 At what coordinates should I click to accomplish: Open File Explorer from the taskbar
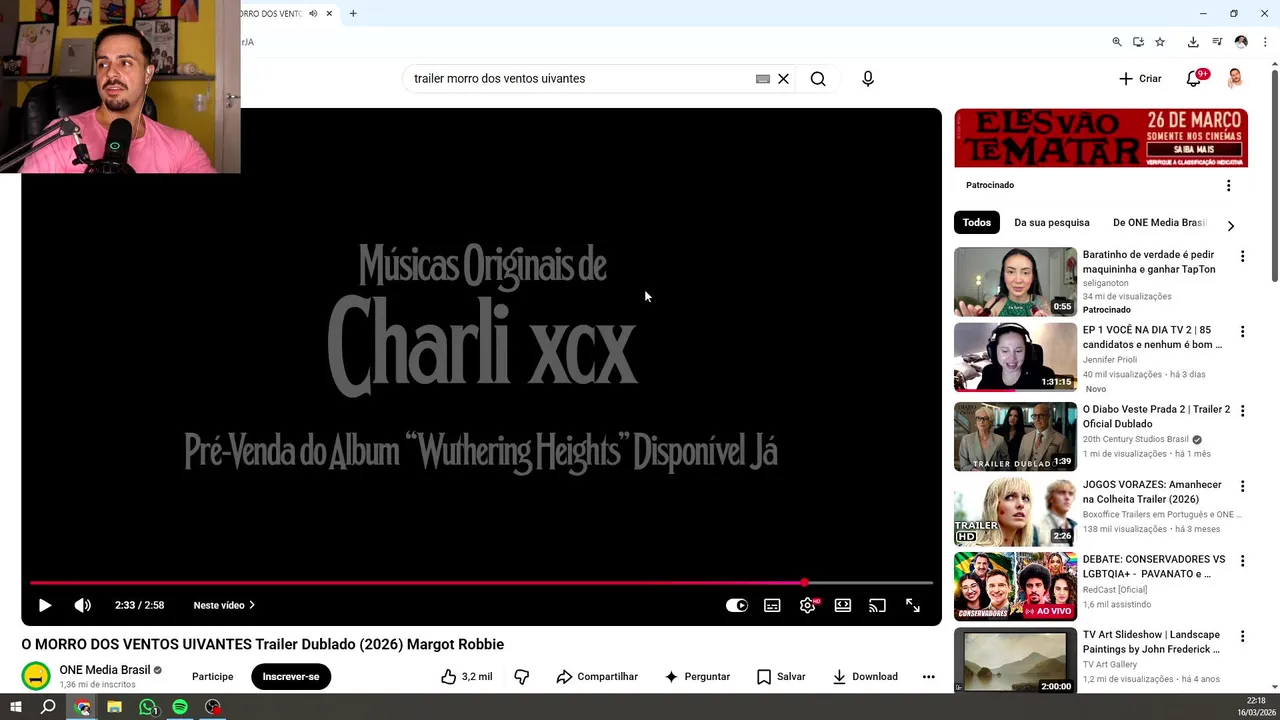[114, 707]
